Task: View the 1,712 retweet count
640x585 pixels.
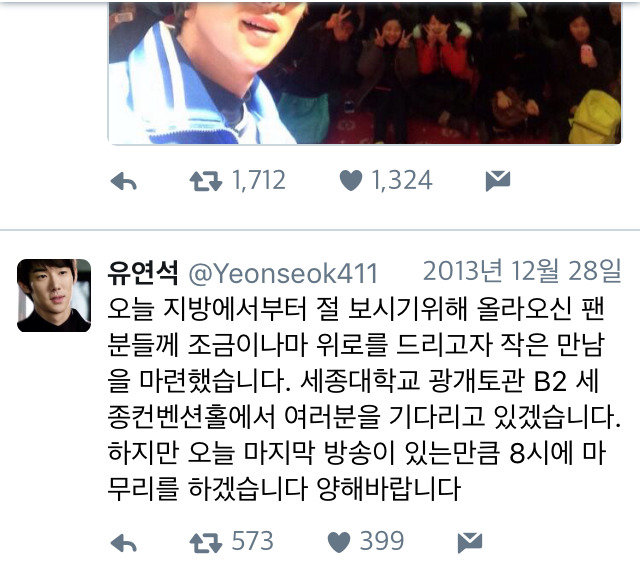Action: (259, 180)
